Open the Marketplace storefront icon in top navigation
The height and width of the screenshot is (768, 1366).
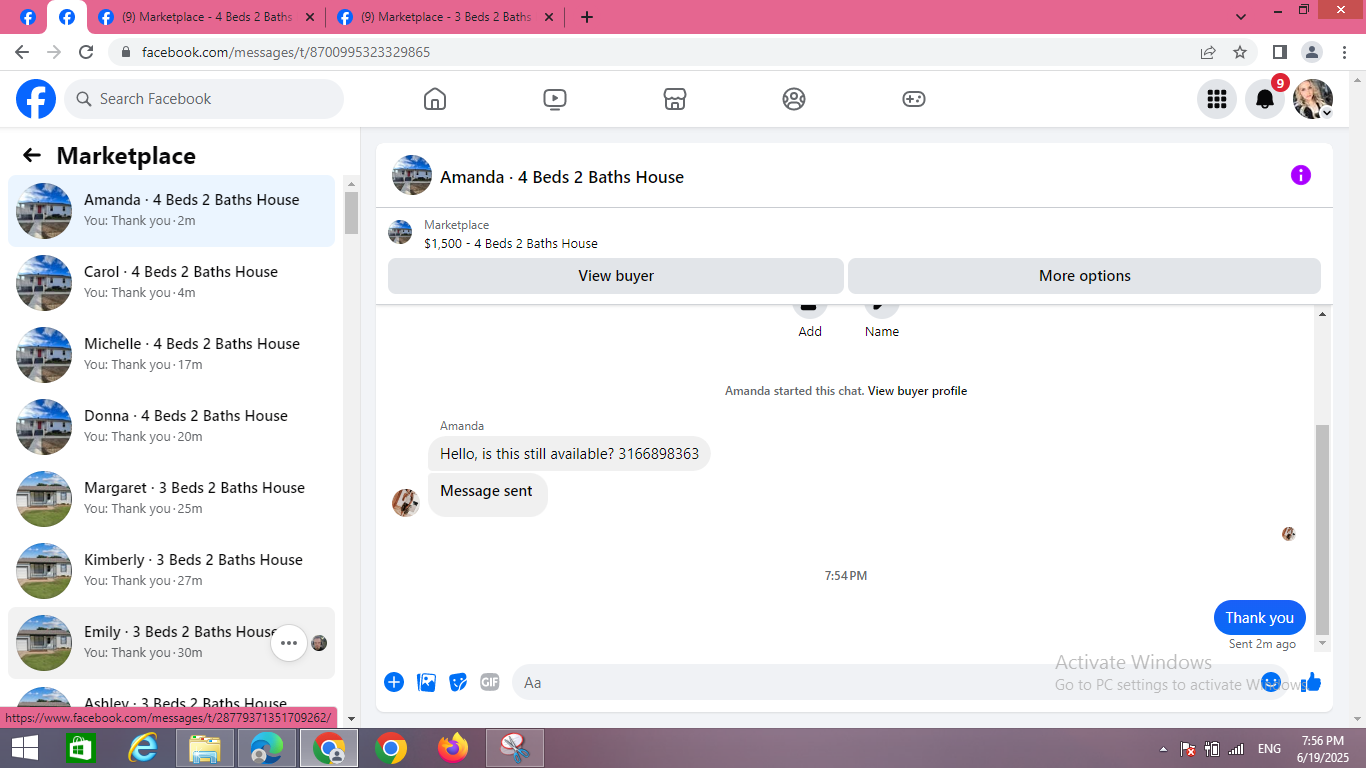[x=675, y=99]
